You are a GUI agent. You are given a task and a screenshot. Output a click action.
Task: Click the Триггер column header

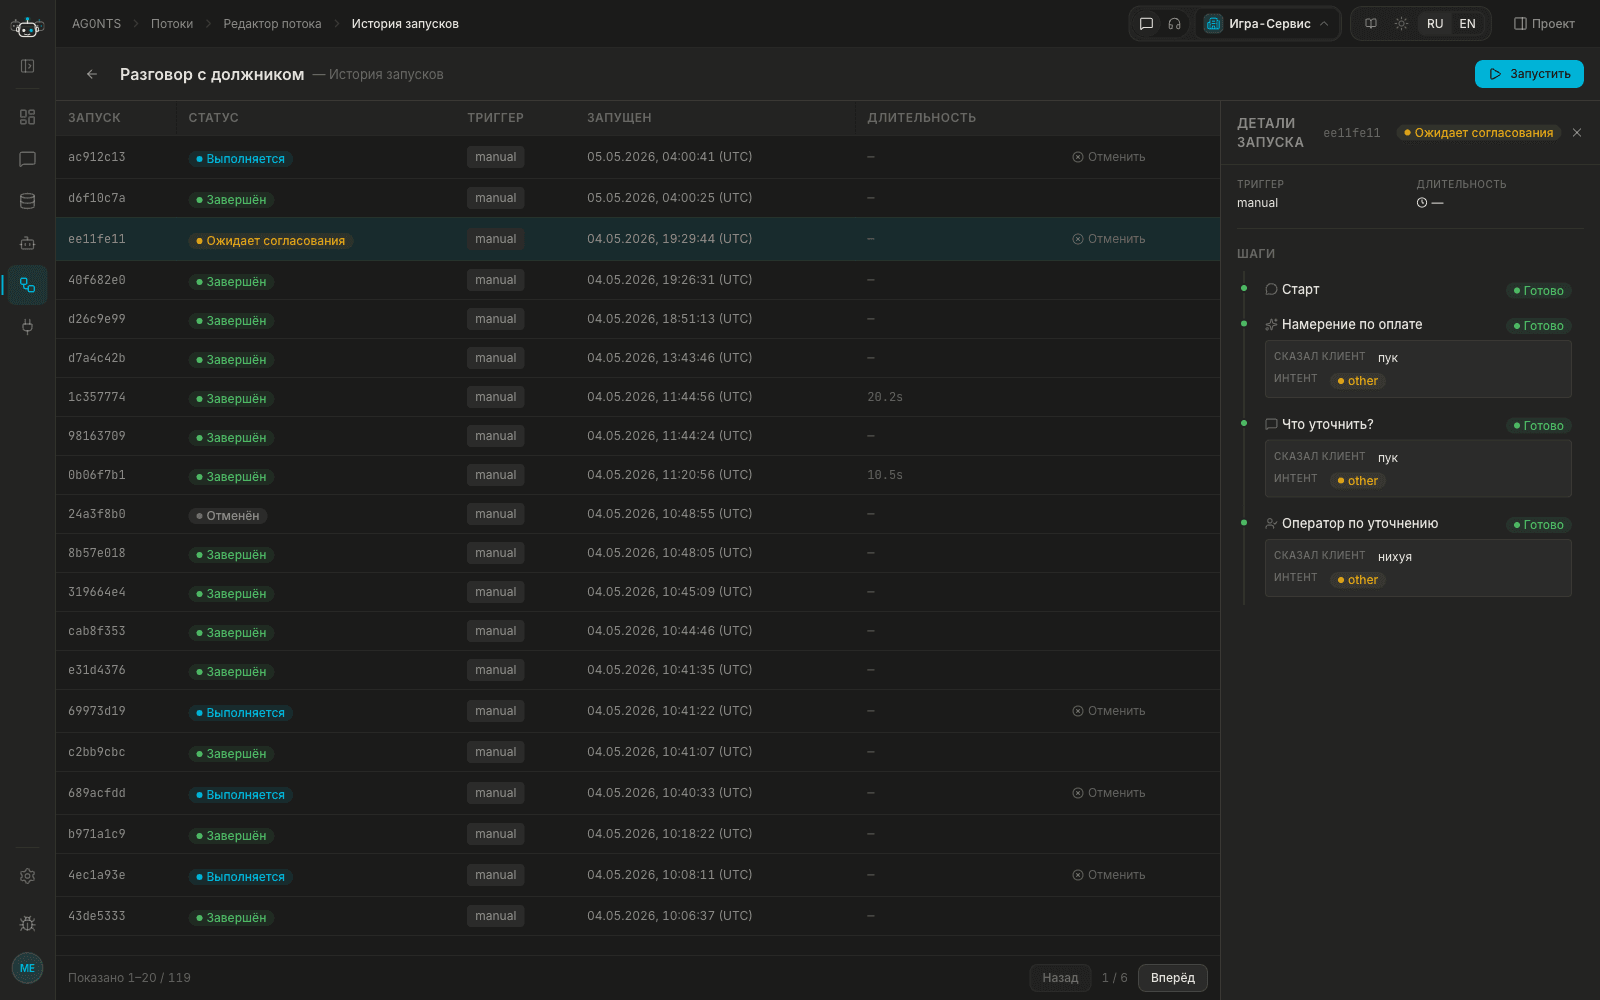tap(495, 118)
